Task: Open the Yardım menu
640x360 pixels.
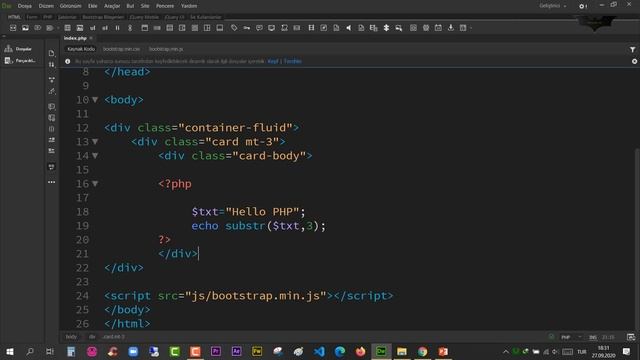Action: (189, 6)
